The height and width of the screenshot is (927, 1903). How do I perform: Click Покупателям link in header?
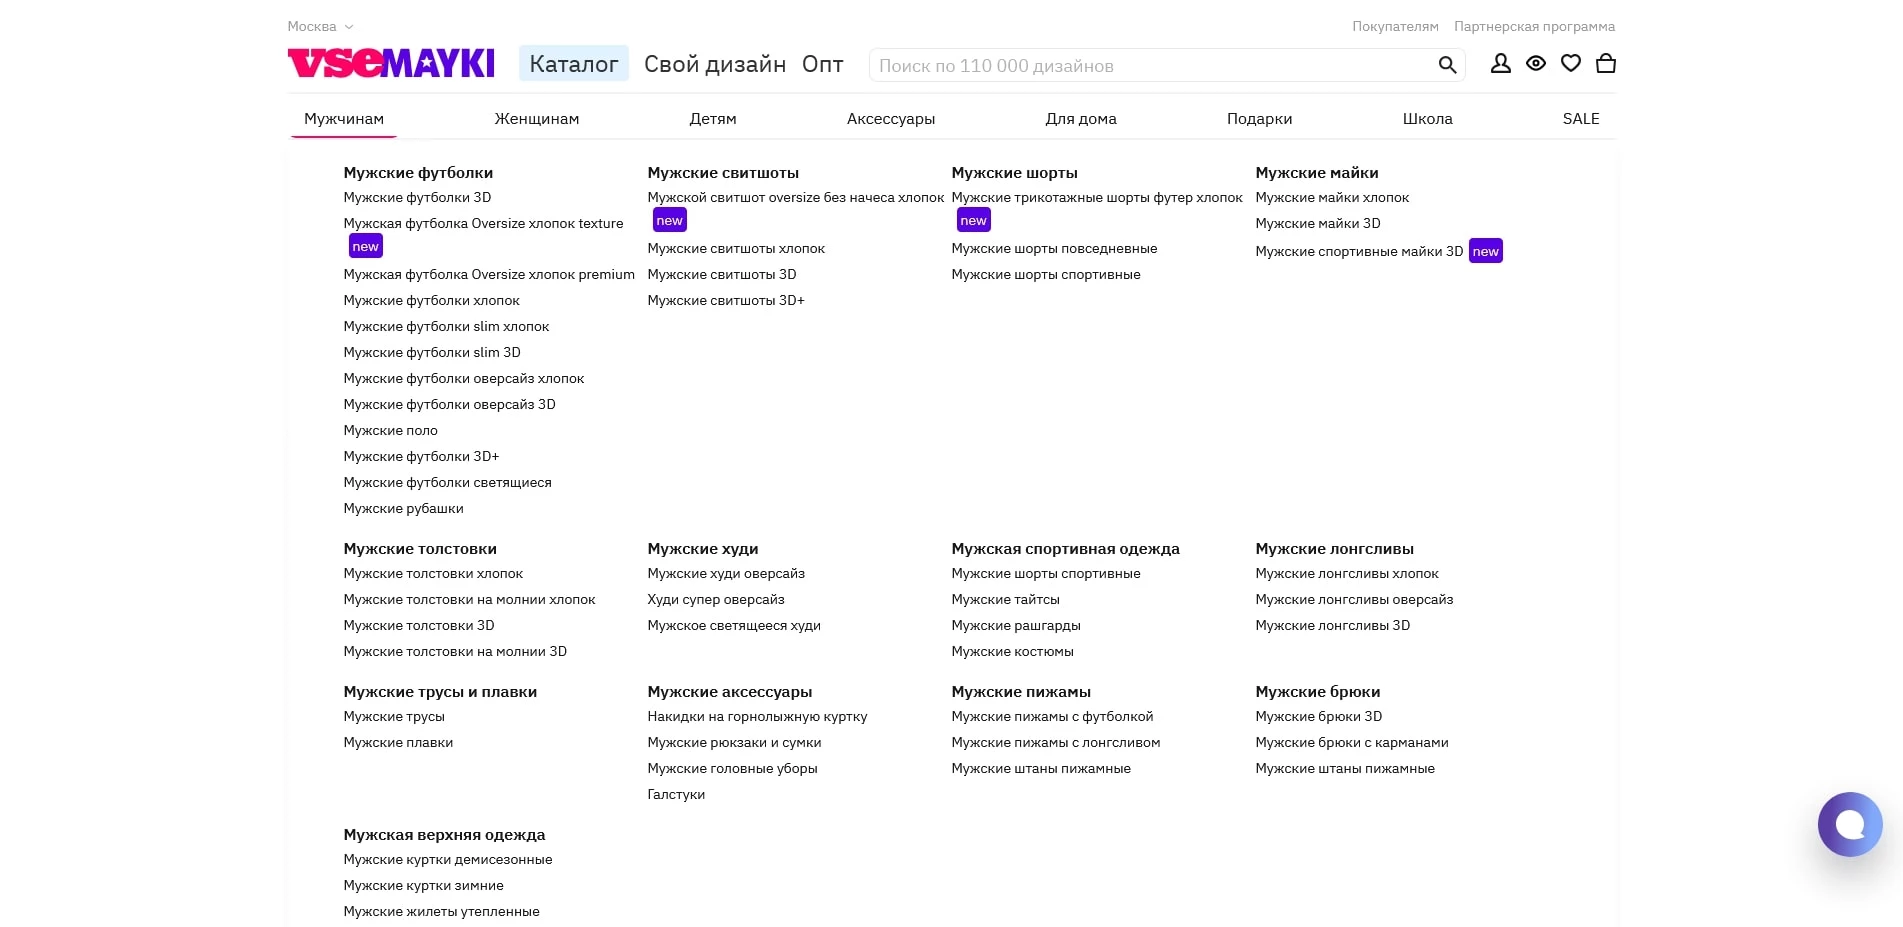pyautogui.click(x=1395, y=27)
